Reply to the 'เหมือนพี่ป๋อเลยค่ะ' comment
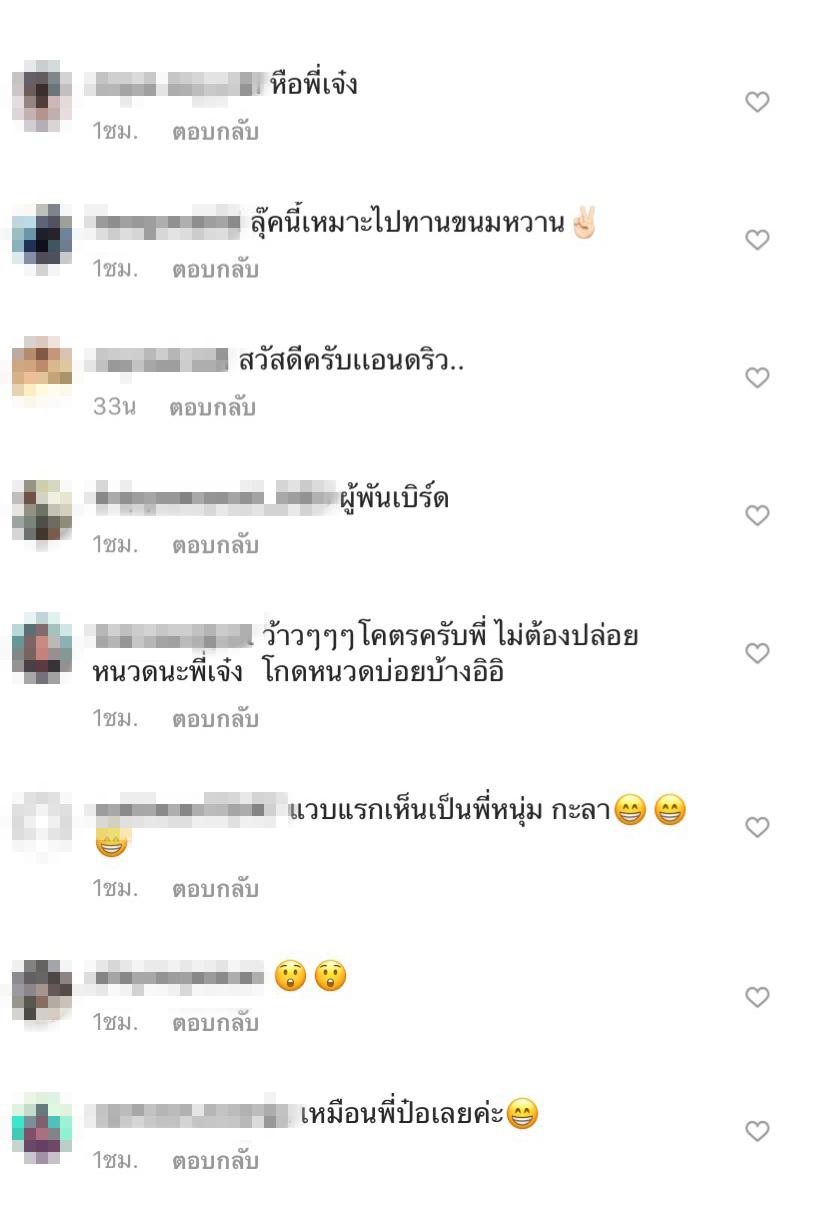 [215, 1162]
